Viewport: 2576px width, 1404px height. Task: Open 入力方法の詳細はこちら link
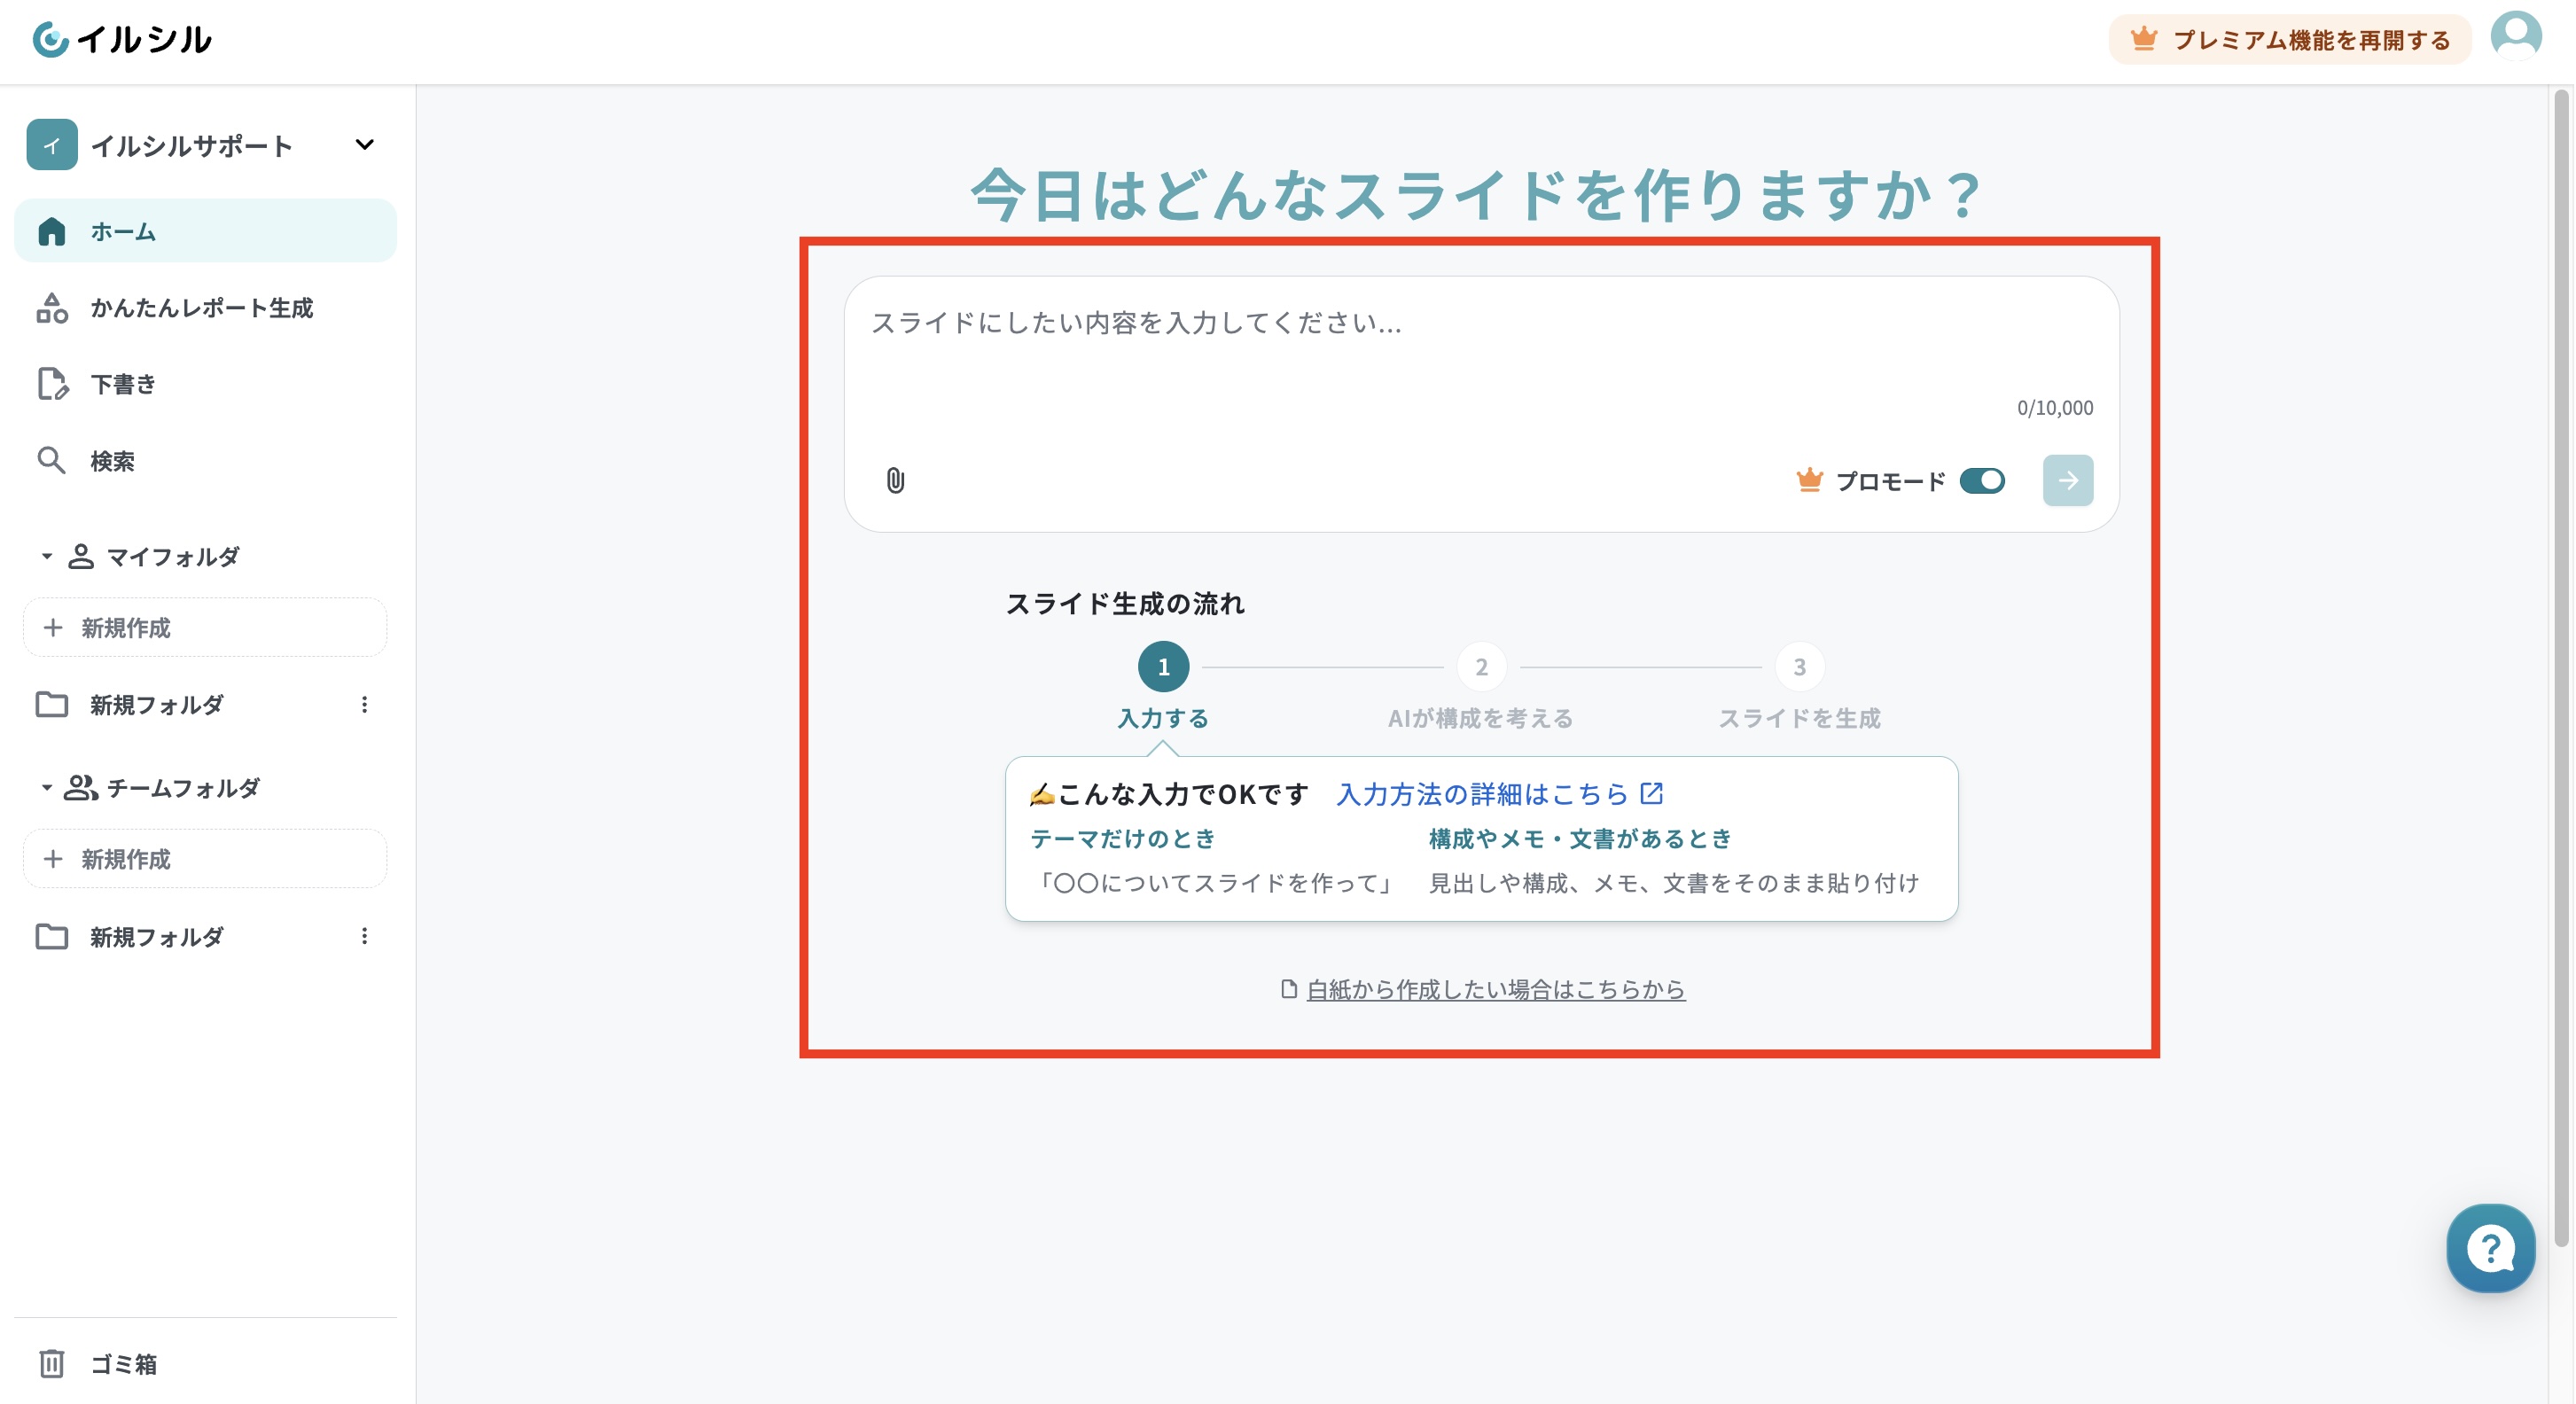(1483, 794)
